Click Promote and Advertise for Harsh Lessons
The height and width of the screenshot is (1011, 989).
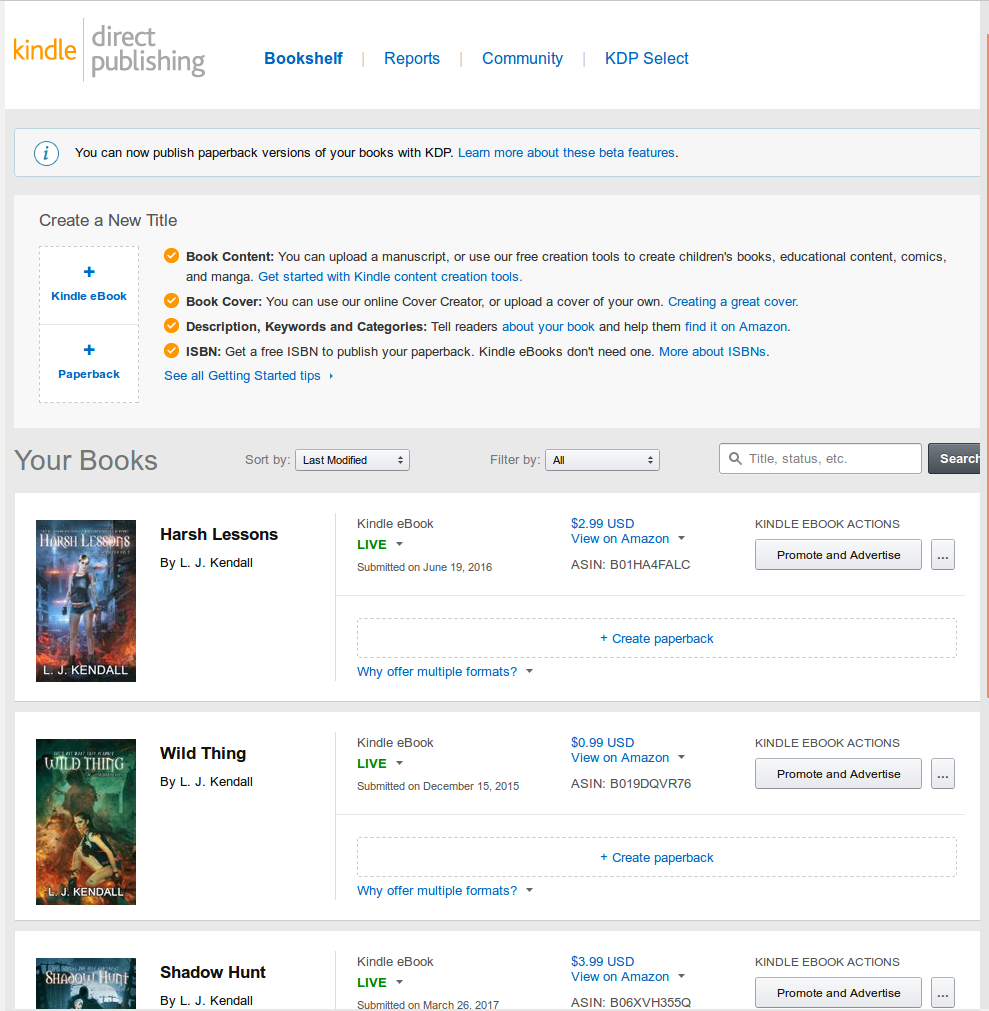pos(838,555)
